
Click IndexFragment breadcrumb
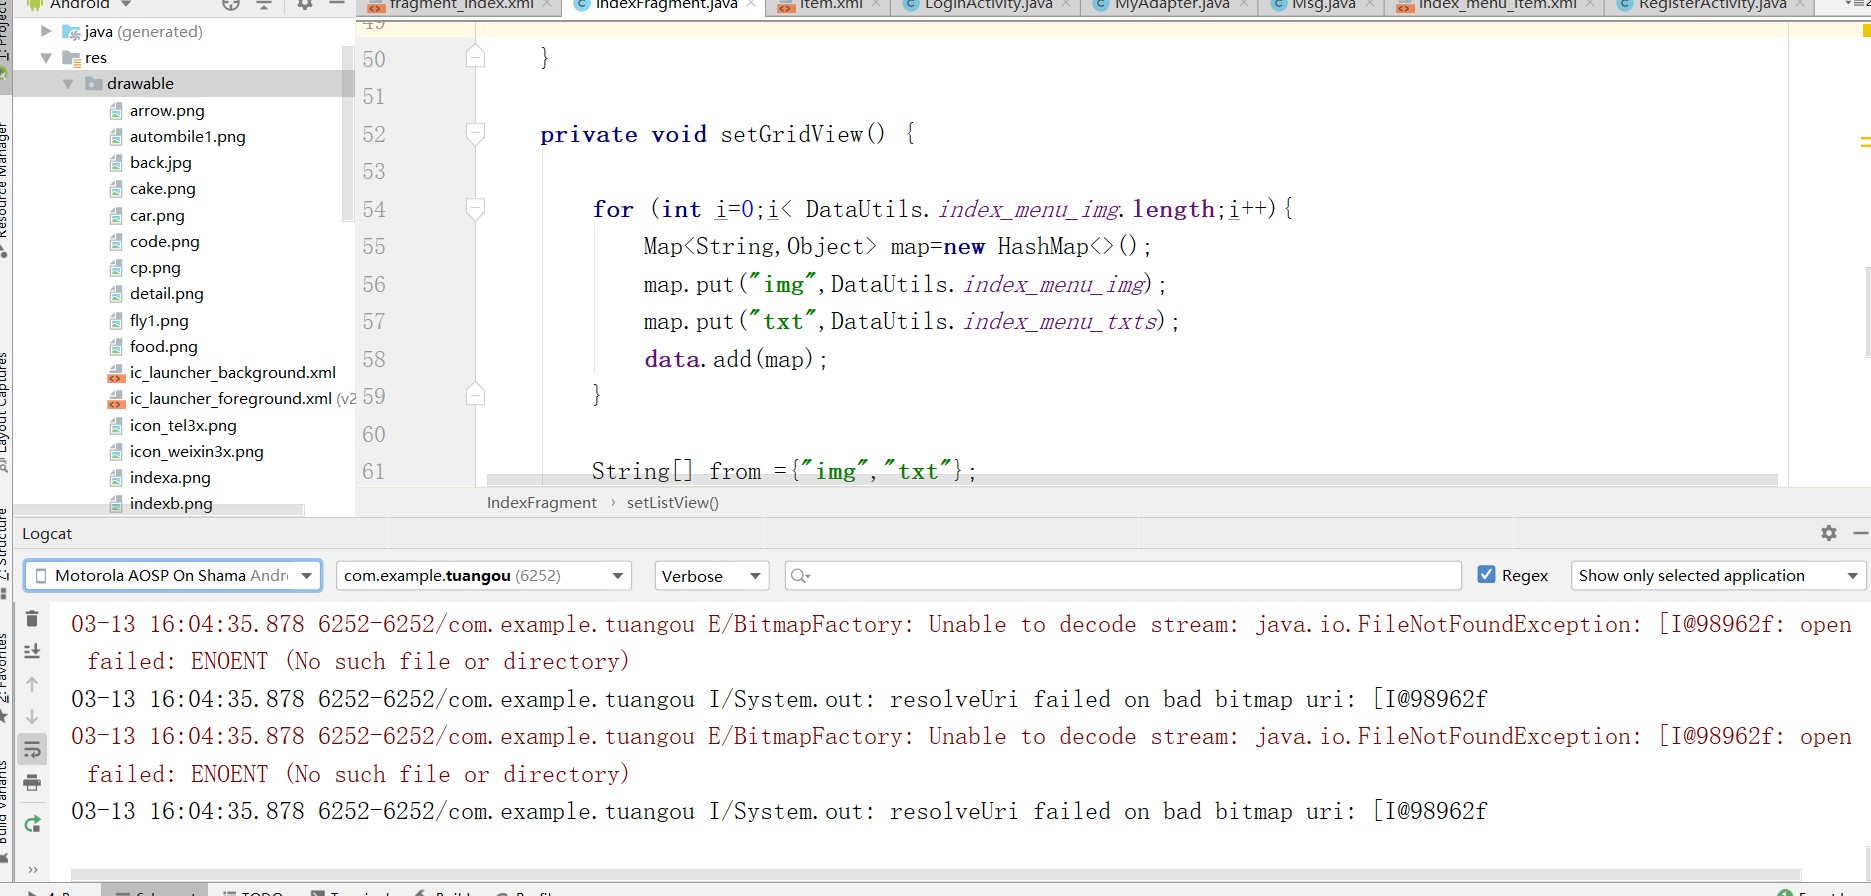click(541, 502)
